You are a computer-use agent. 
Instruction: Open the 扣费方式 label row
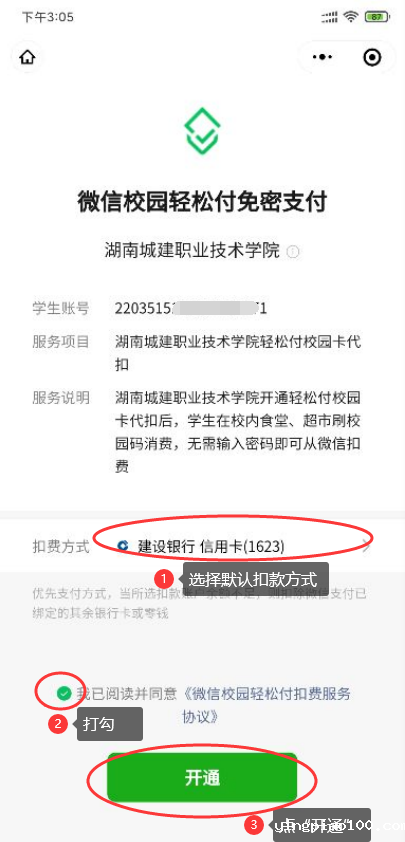click(x=202, y=547)
